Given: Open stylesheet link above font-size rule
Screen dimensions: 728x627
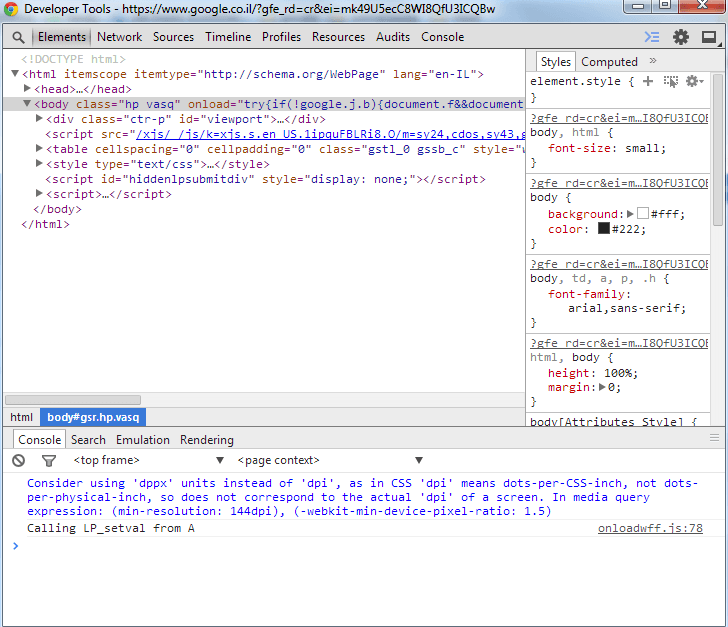Looking at the screenshot, I should click(619, 118).
